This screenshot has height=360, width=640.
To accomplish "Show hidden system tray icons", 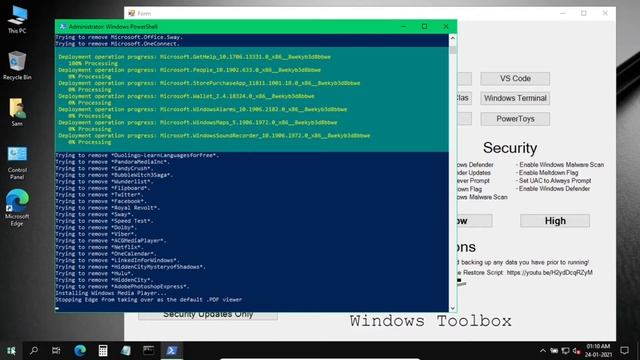I will click(543, 351).
